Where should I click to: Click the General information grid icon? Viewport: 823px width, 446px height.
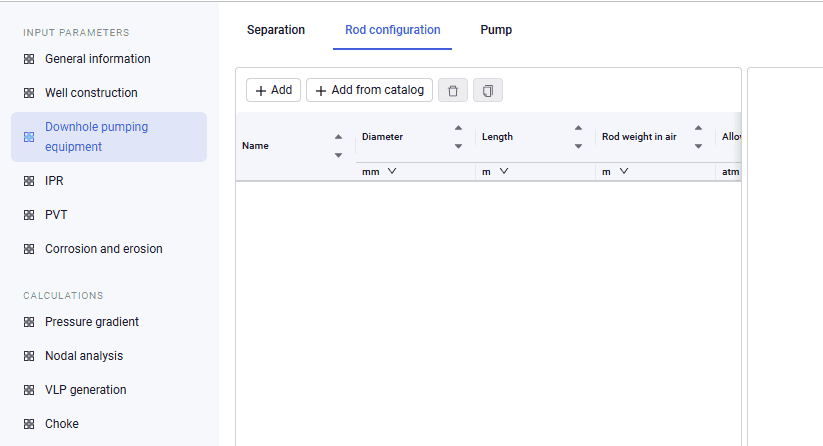[x=29, y=59]
